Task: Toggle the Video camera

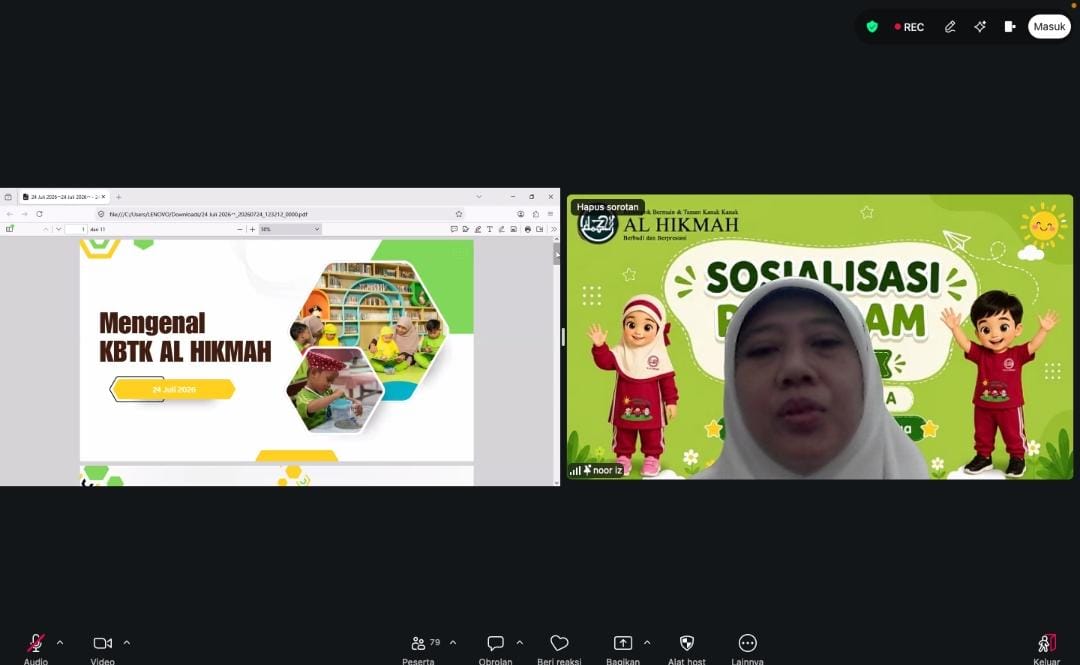Action: [x=103, y=648]
